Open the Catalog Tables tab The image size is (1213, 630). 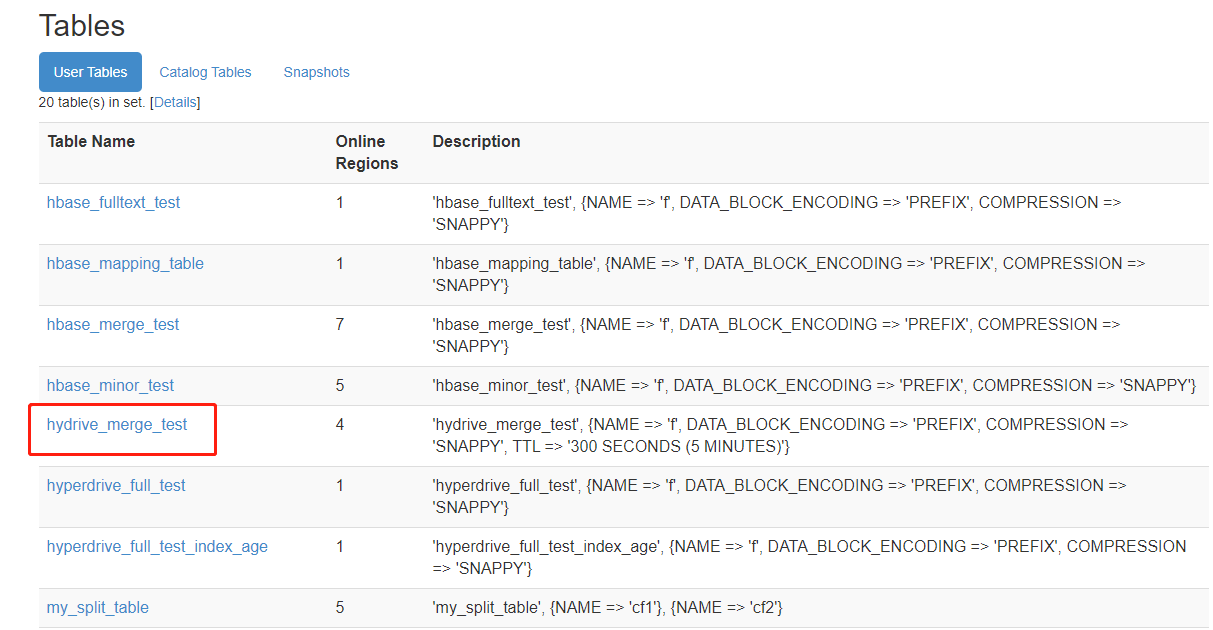click(205, 72)
